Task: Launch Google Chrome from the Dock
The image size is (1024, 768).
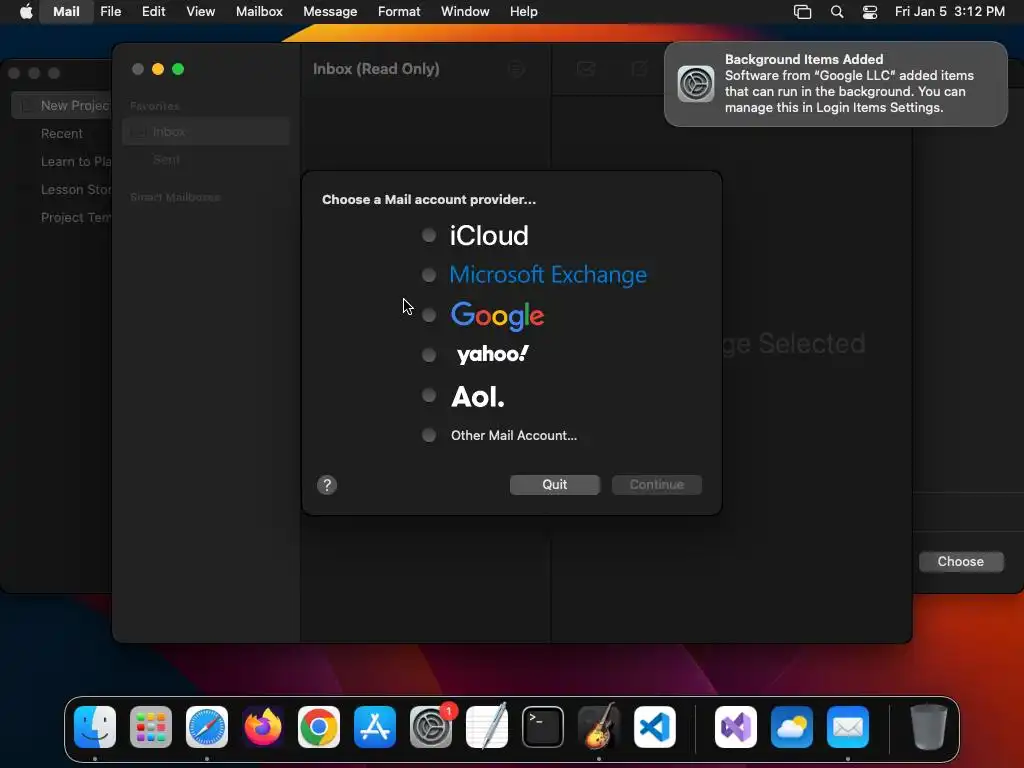Action: [x=319, y=727]
